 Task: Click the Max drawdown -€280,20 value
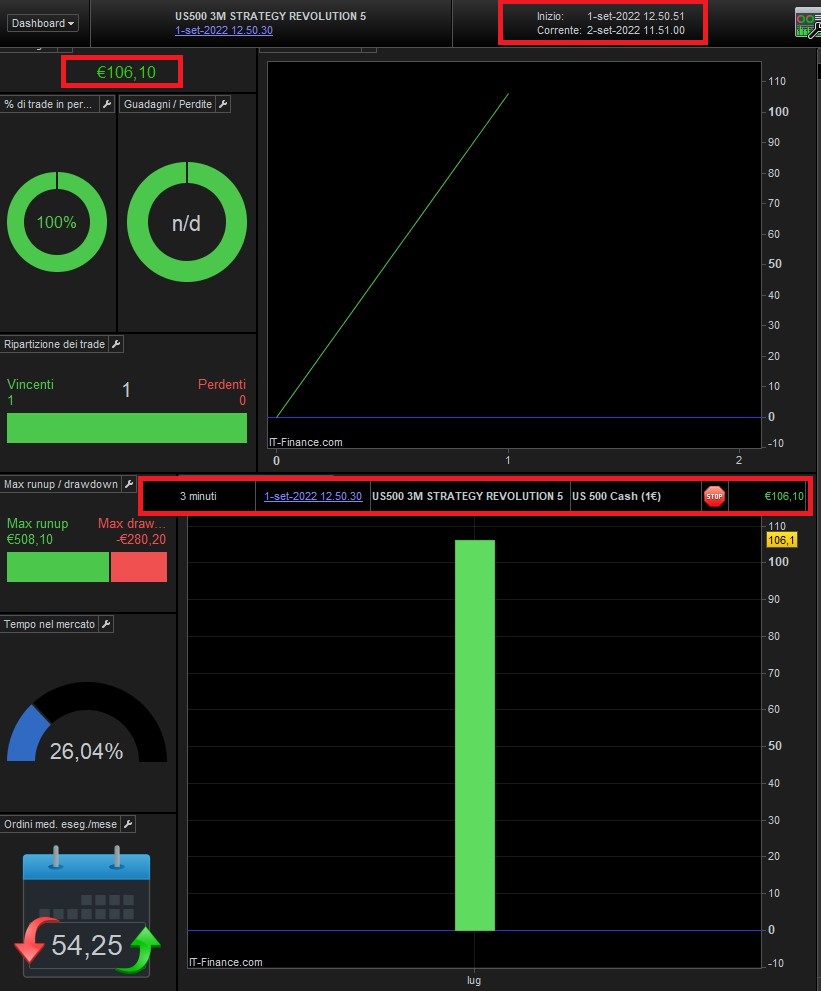click(x=141, y=540)
